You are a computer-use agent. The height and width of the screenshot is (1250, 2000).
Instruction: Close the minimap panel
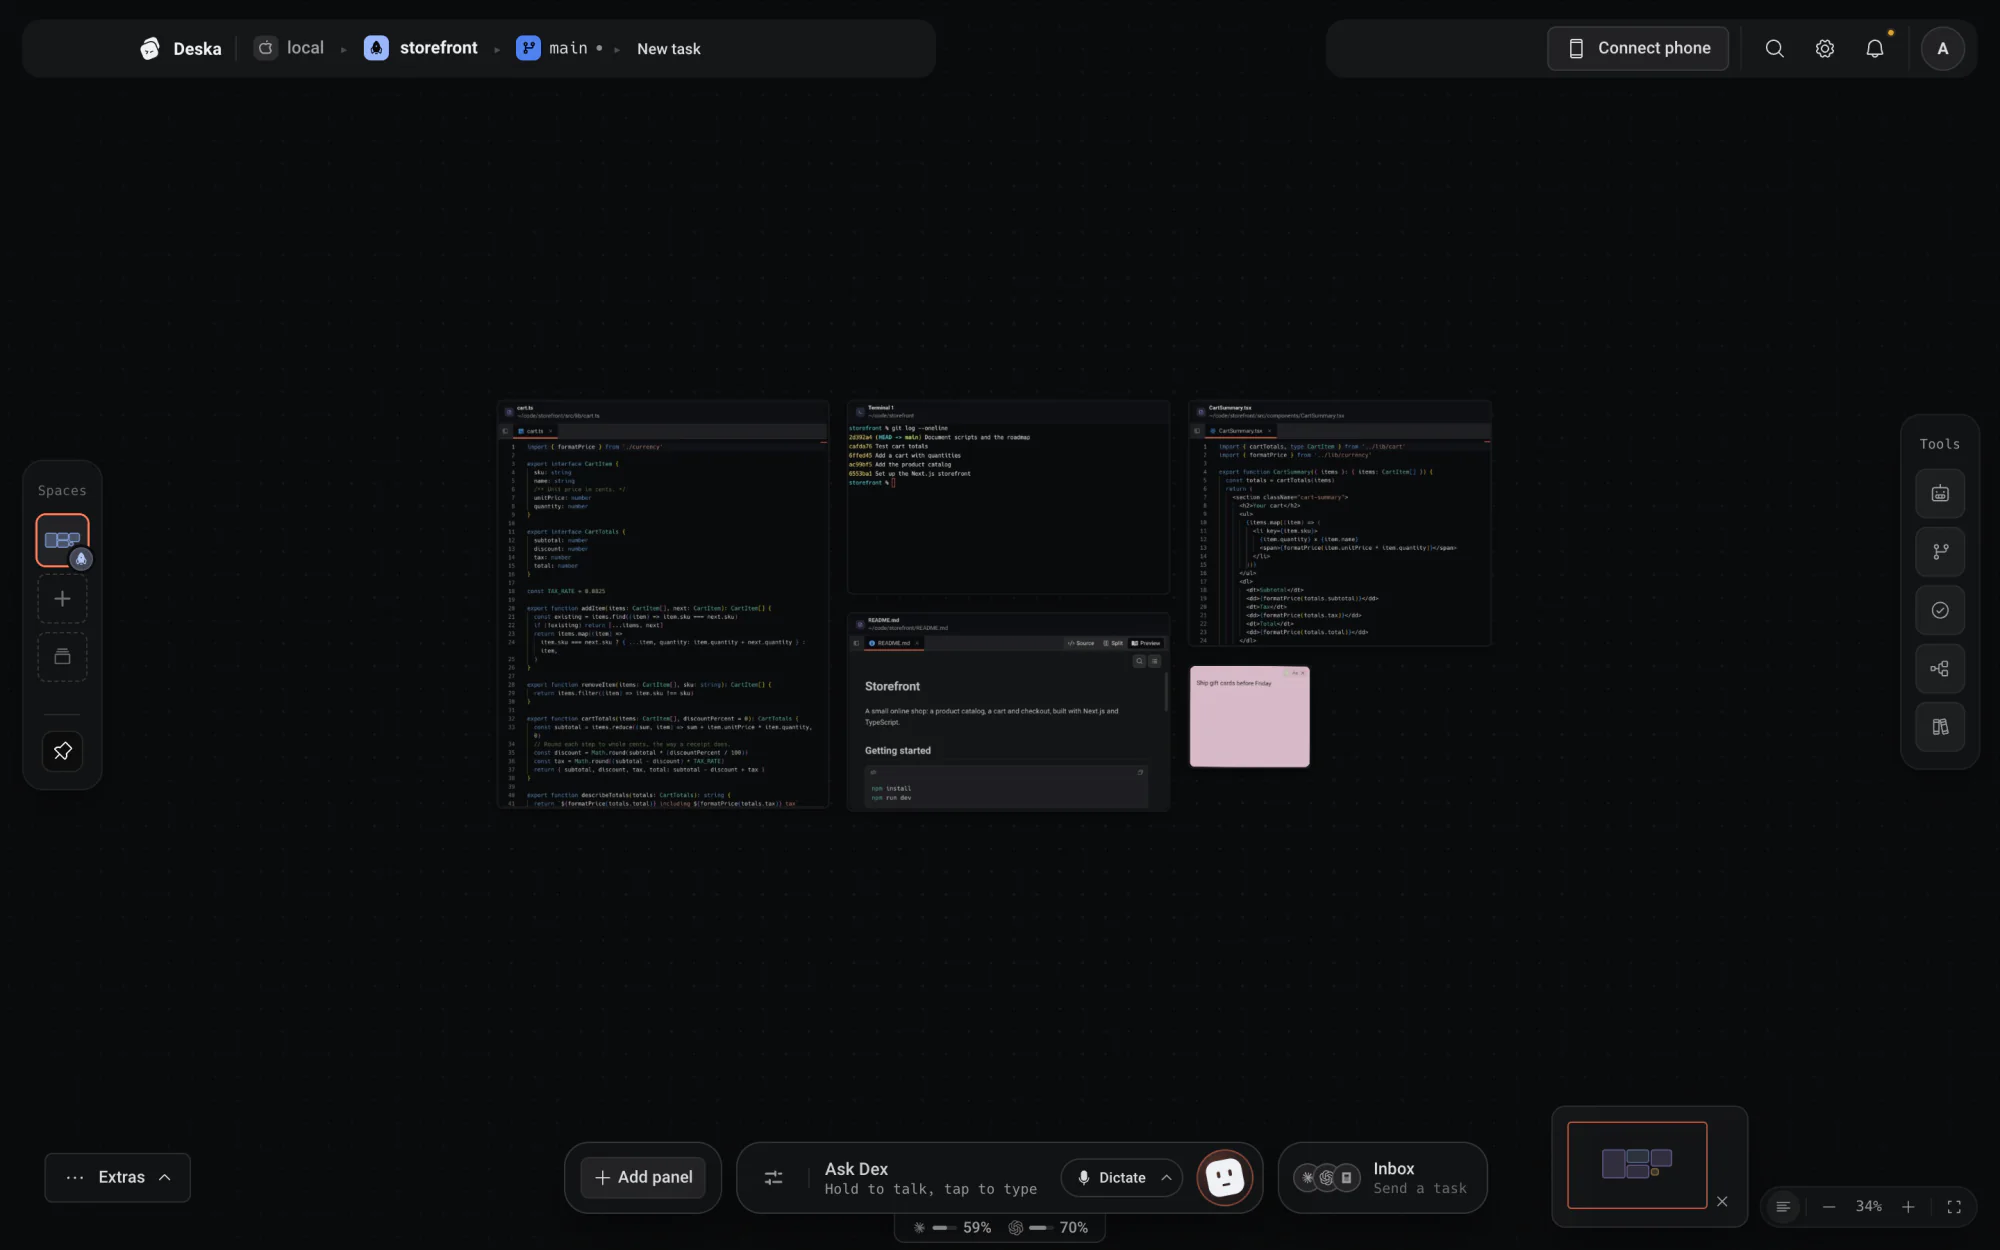(1722, 1201)
